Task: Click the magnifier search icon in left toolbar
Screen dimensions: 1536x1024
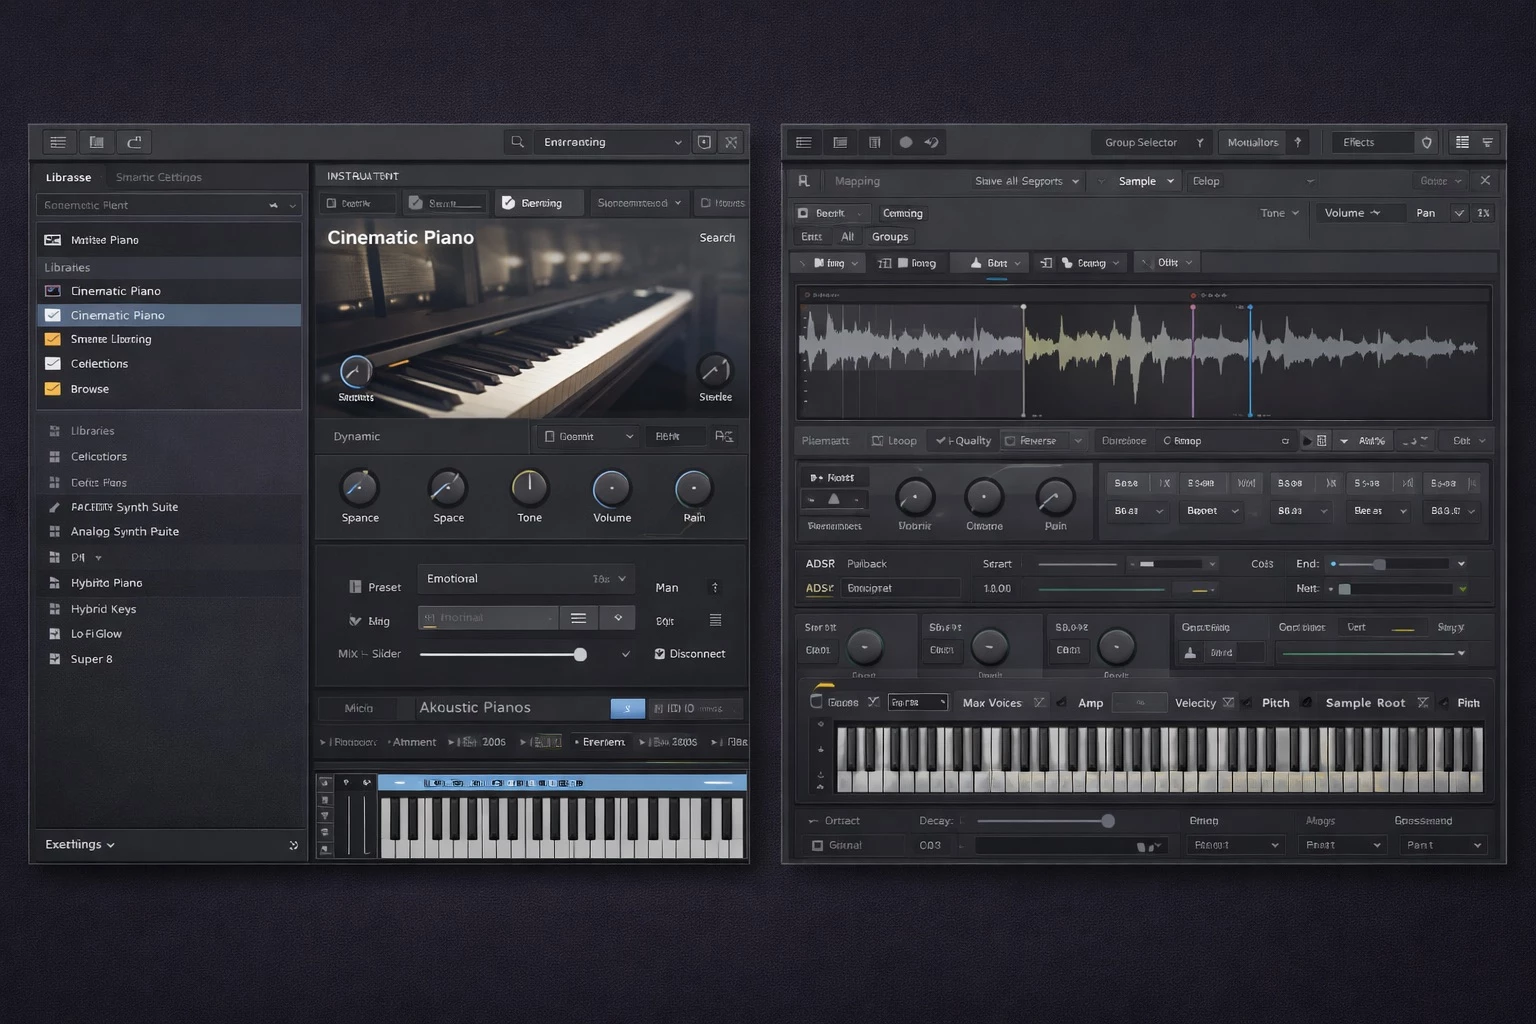Action: 517,142
